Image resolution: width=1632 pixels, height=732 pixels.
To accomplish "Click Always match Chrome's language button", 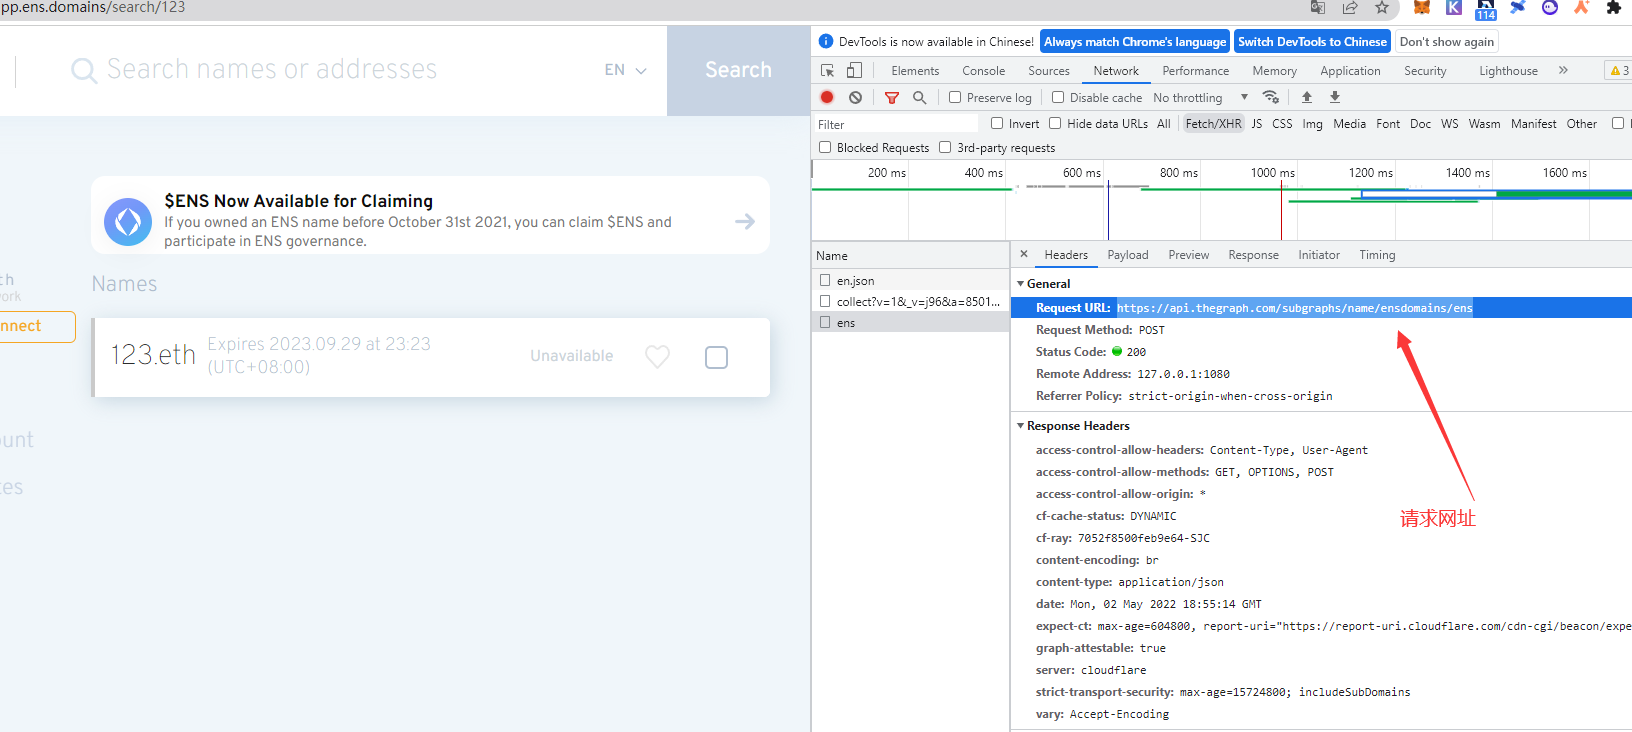I will (x=1135, y=42).
